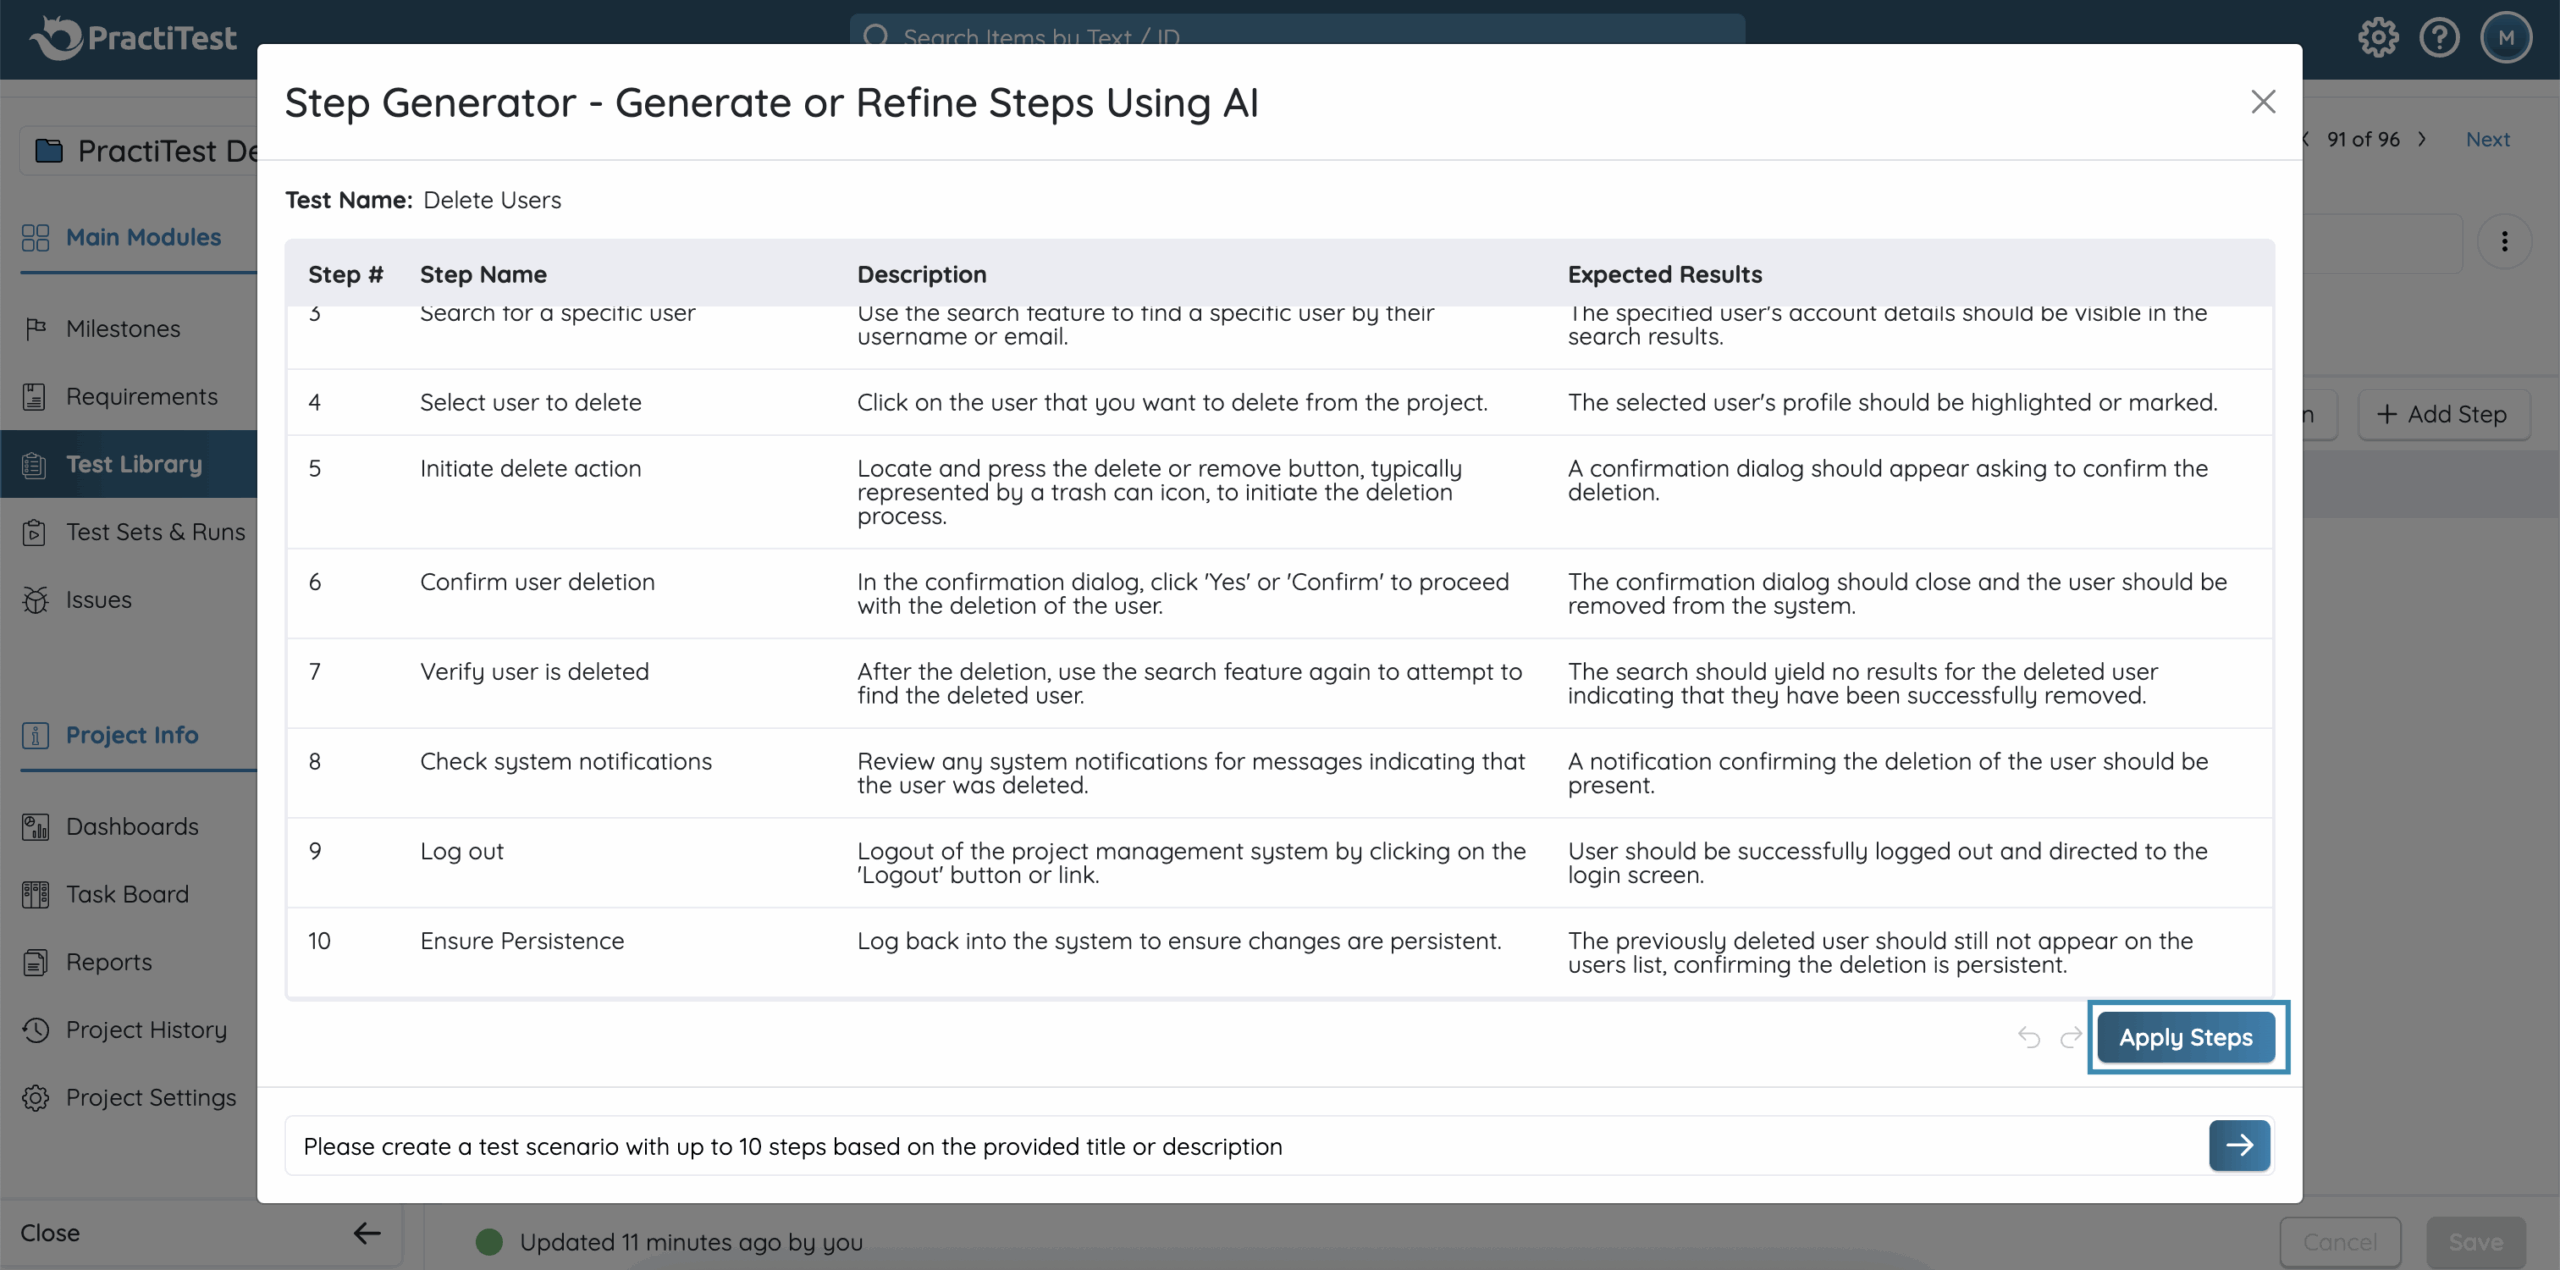Open the three-dot options menu
The height and width of the screenshot is (1270, 2560).
(x=2505, y=241)
